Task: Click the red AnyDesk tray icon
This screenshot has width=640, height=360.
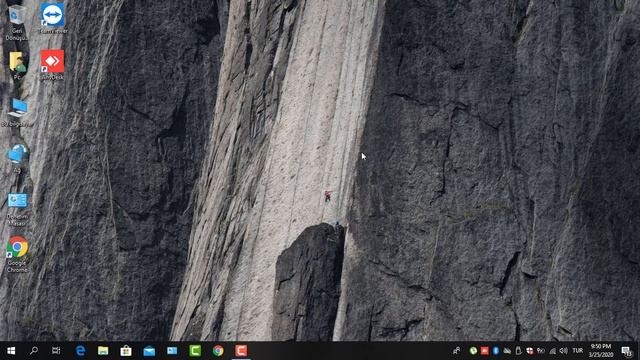Action: point(484,351)
